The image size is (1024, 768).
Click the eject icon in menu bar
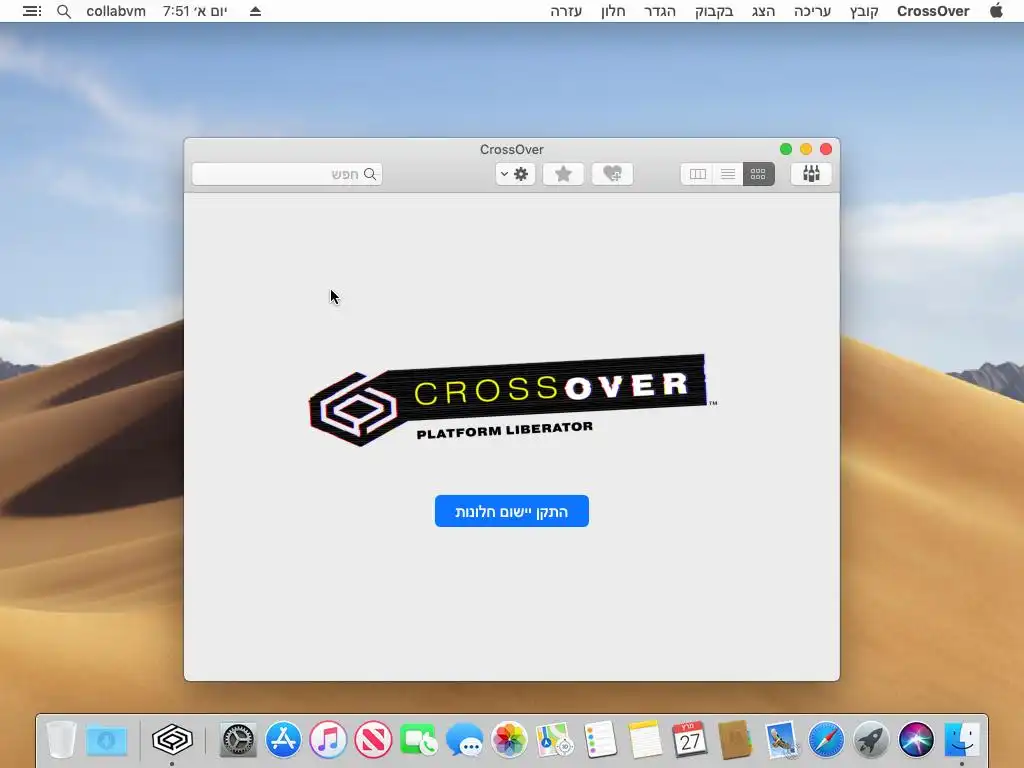(255, 11)
